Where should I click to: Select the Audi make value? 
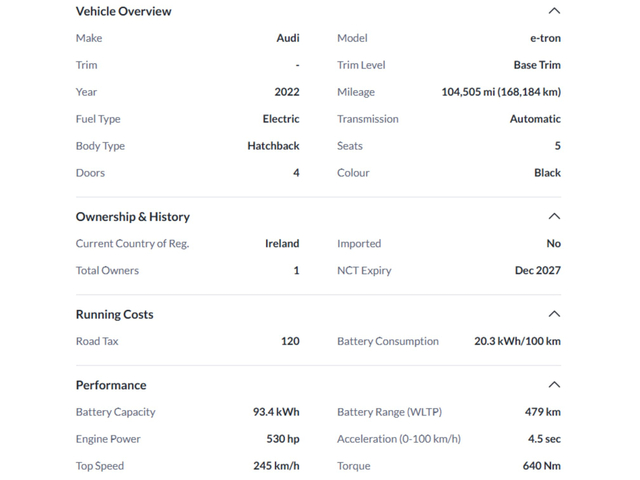point(288,38)
